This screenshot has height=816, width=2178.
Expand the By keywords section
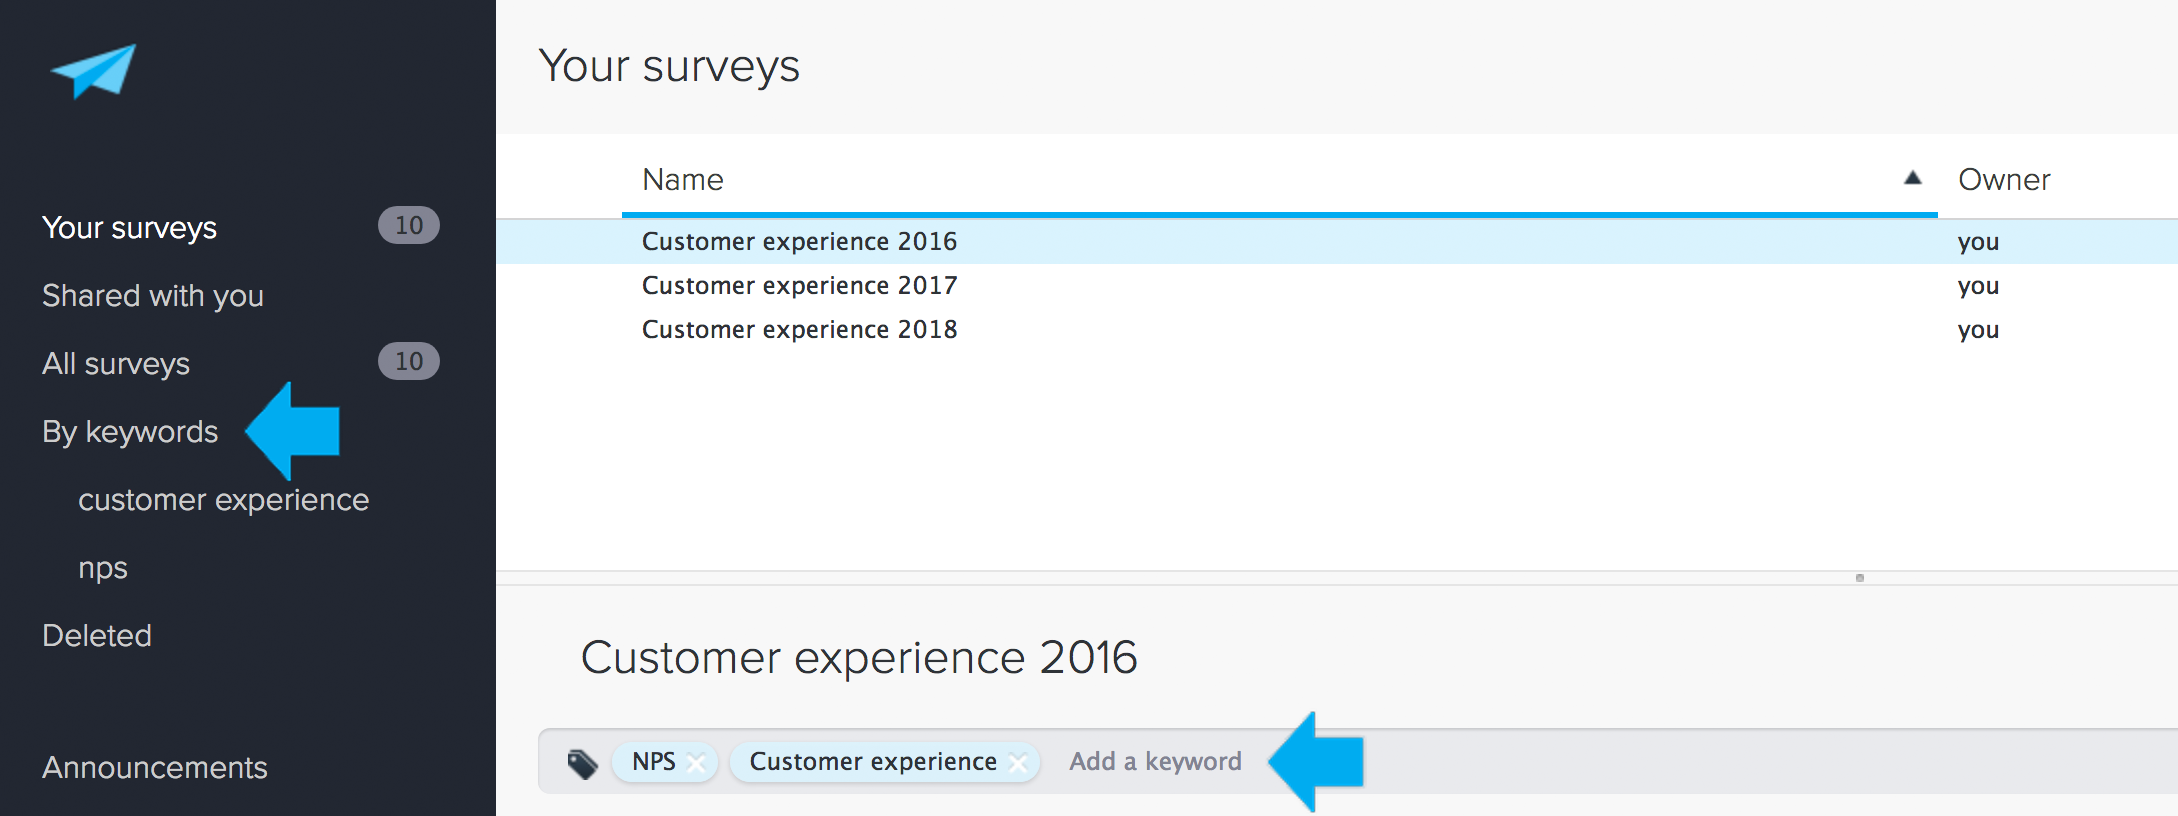130,432
